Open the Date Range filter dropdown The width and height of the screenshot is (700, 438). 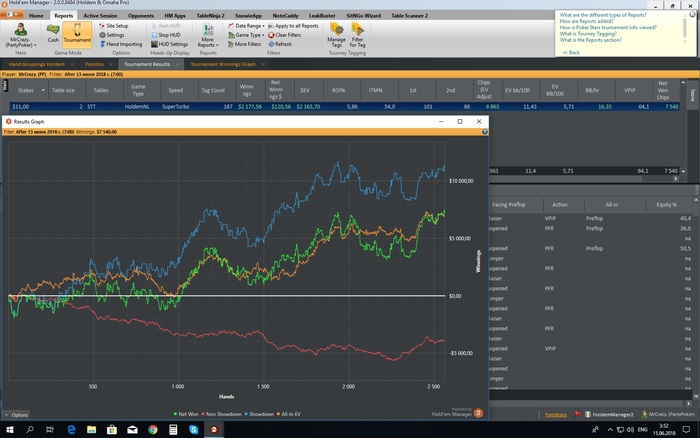click(x=246, y=26)
